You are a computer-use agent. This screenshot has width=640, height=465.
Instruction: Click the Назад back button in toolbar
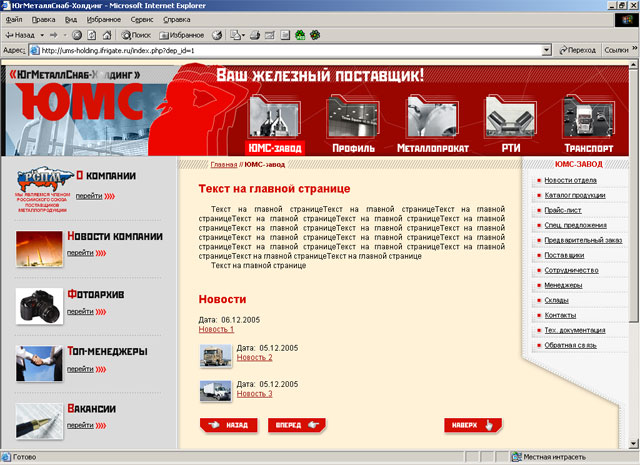[20, 35]
